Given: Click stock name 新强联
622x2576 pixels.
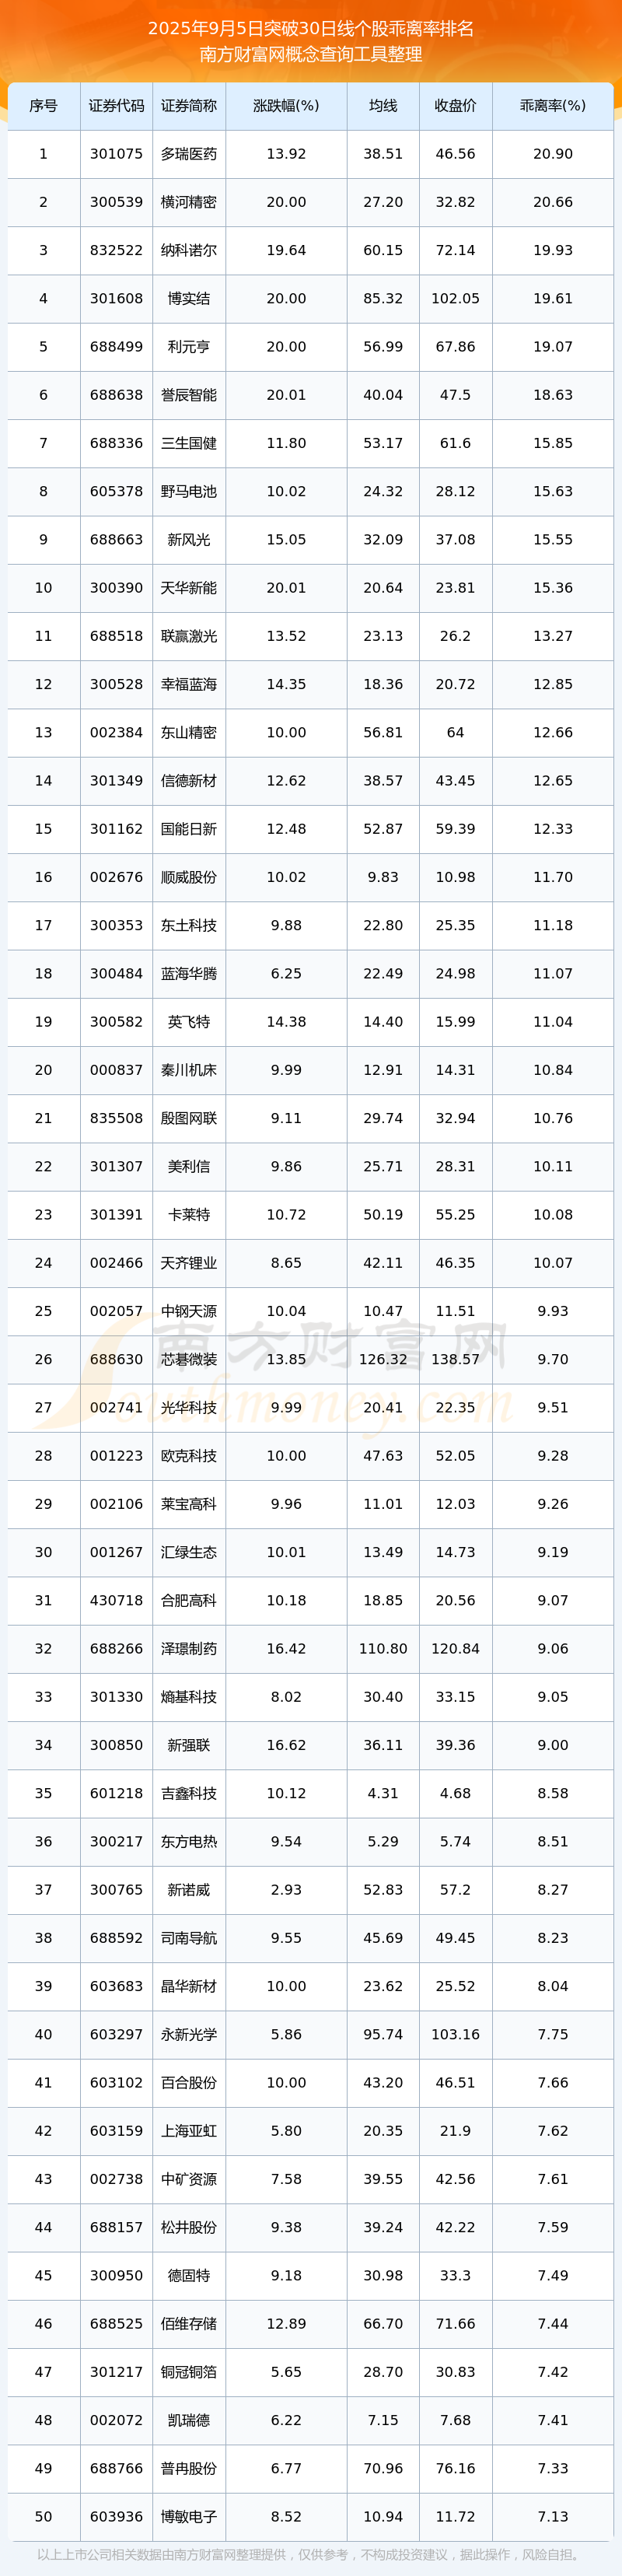Looking at the screenshot, I should click(x=189, y=1745).
